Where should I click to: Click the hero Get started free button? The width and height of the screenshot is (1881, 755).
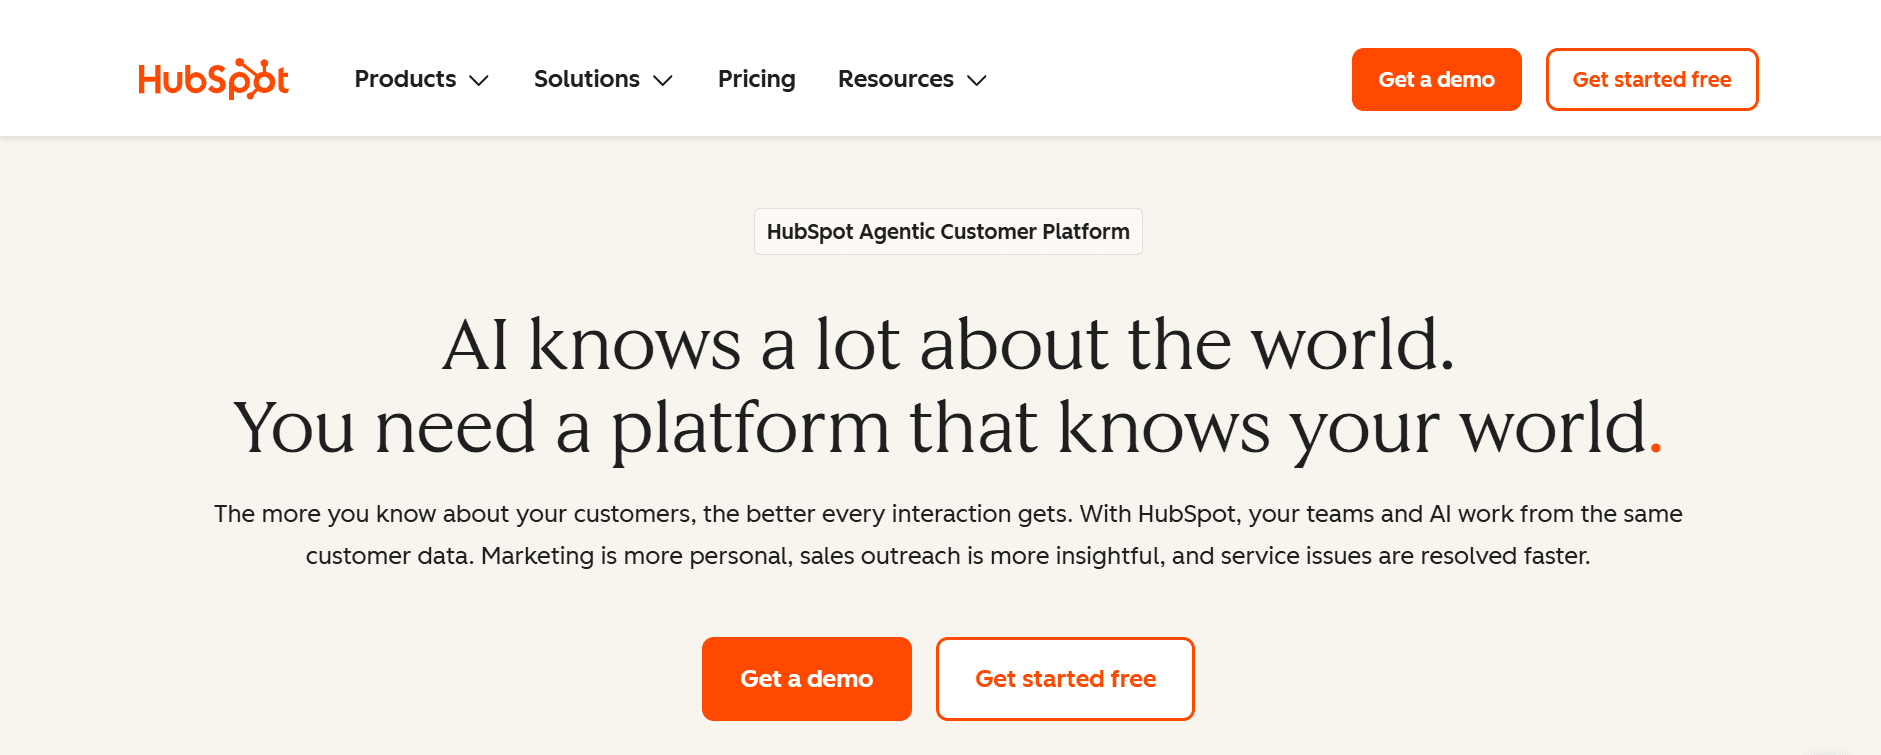point(1065,679)
